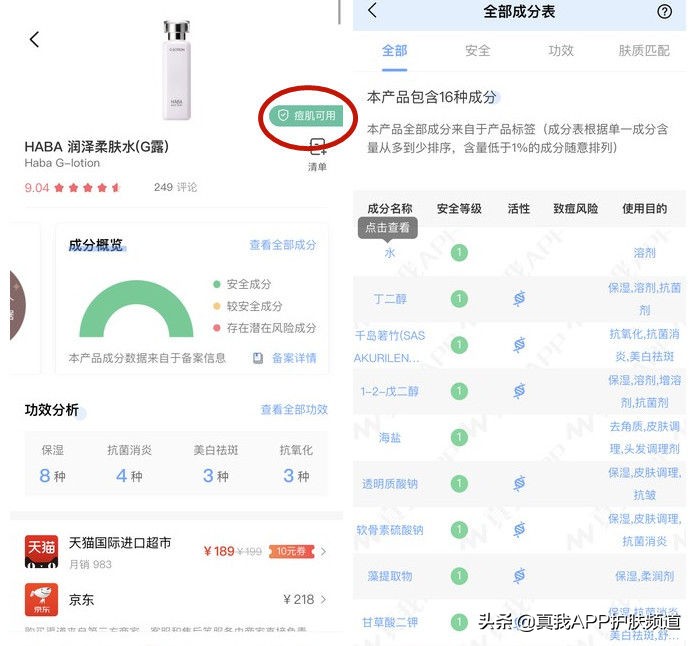Switch to the 功效 tab
The image size is (696, 646).
pyautogui.click(x=561, y=51)
